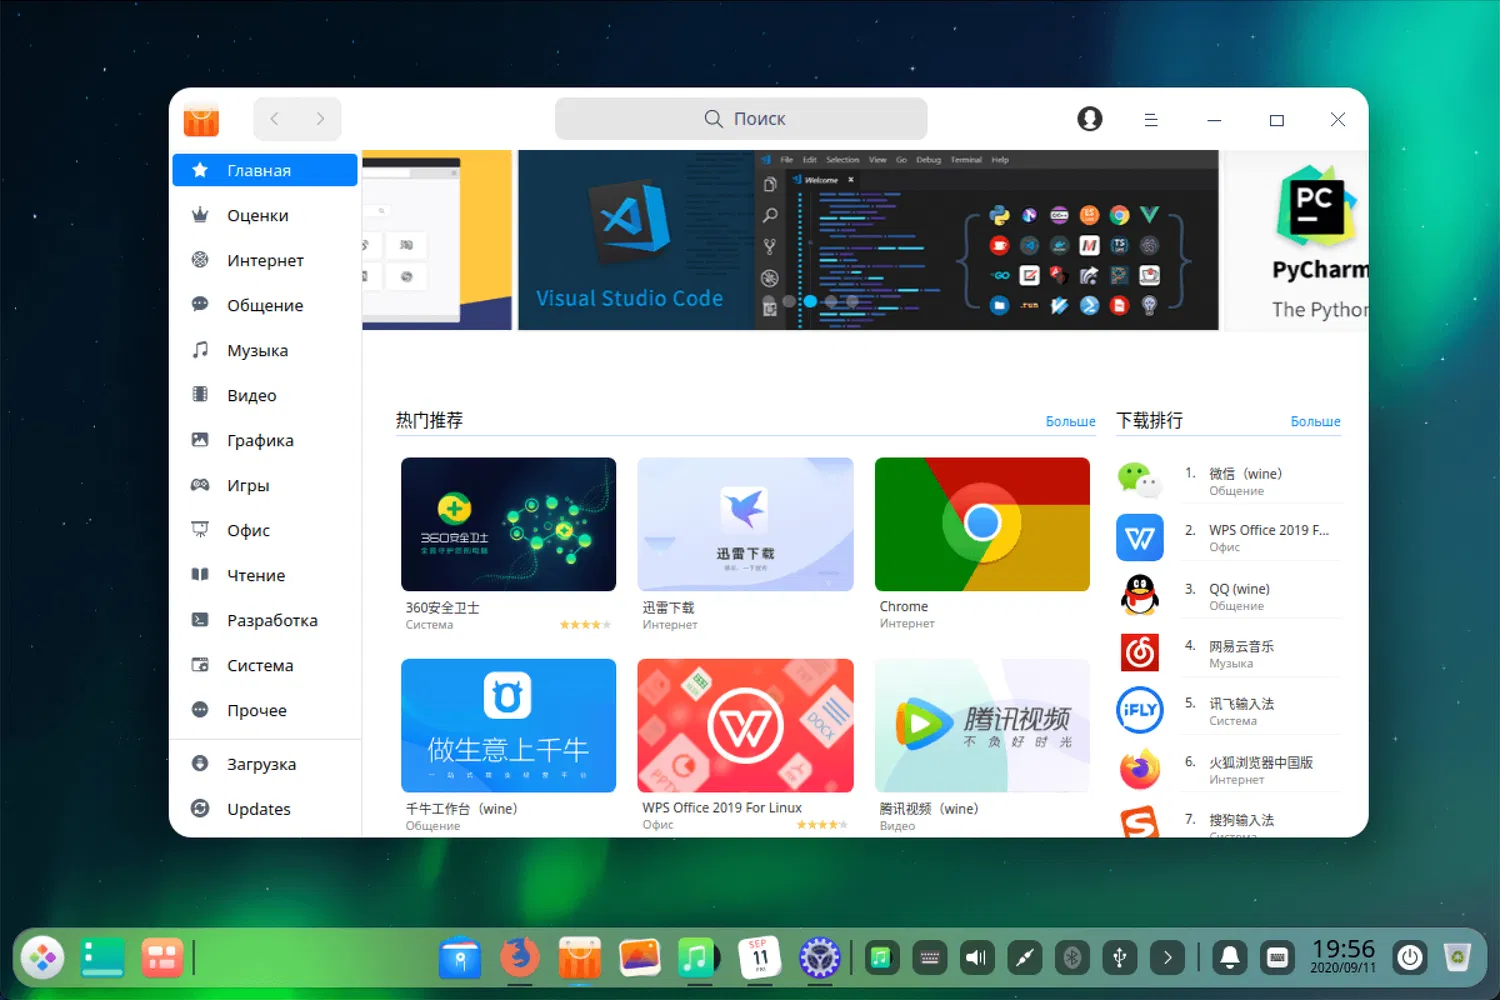
Task: Click Больше next to 热门推荐
Action: 1069,421
